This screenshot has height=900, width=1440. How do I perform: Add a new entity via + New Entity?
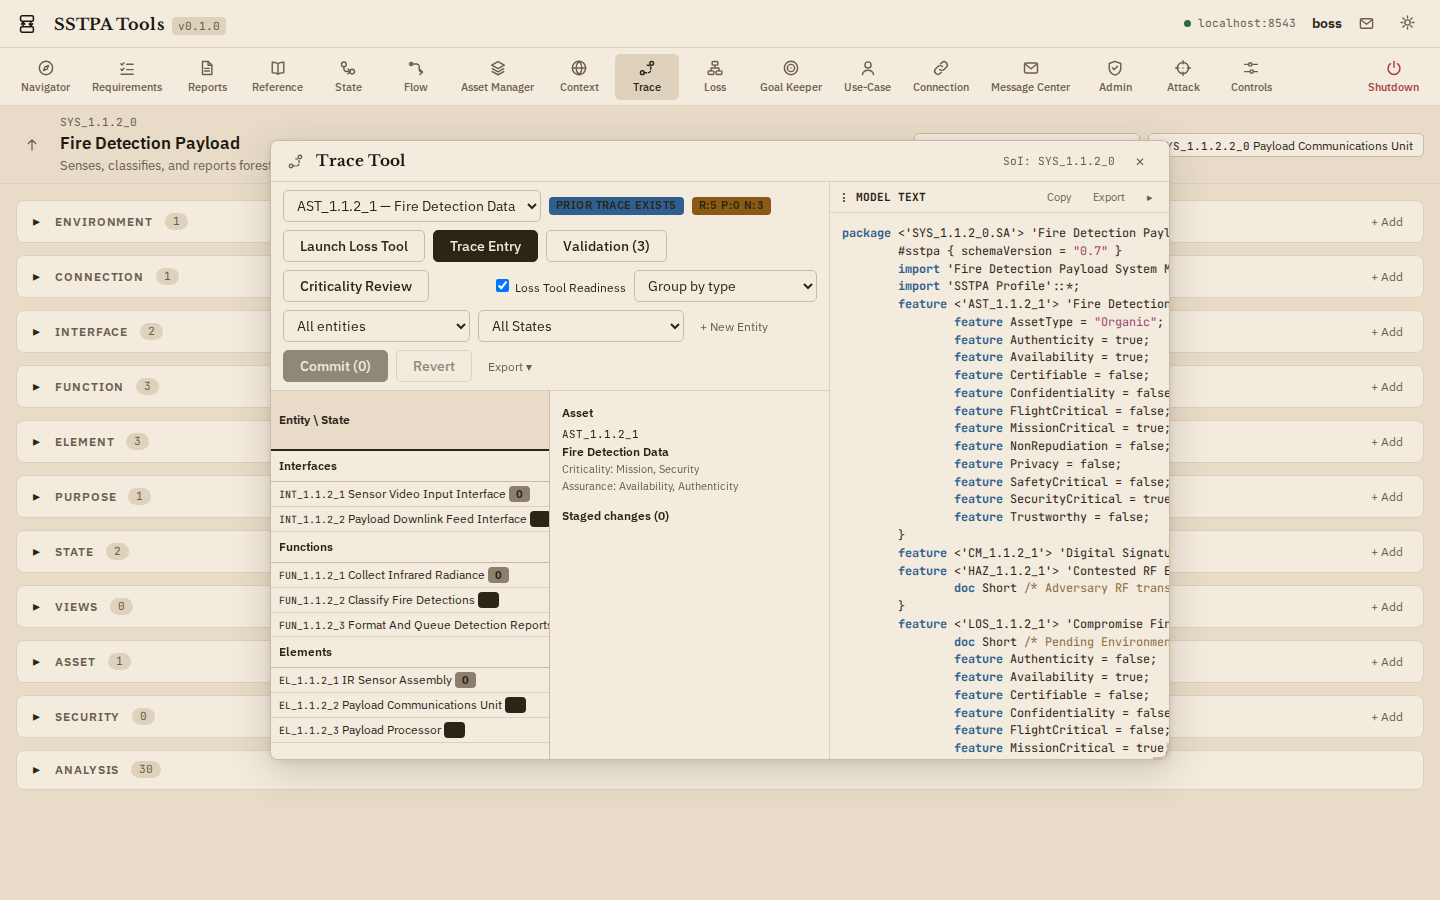(x=734, y=327)
